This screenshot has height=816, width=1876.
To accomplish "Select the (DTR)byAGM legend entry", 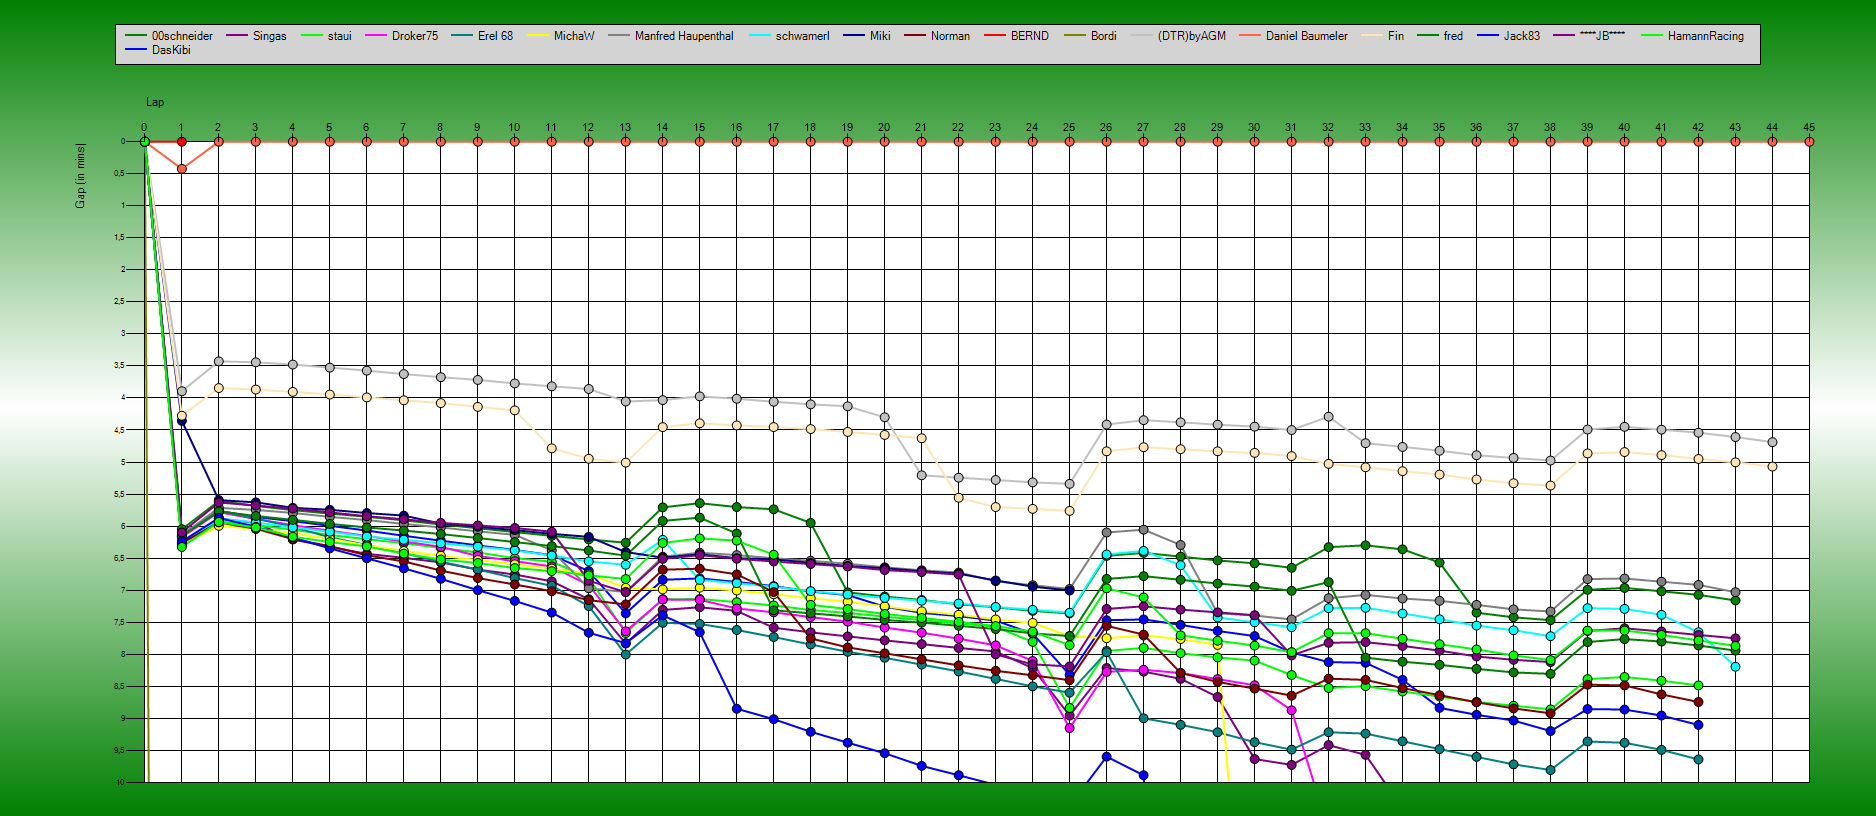I will pyautogui.click(x=1179, y=36).
